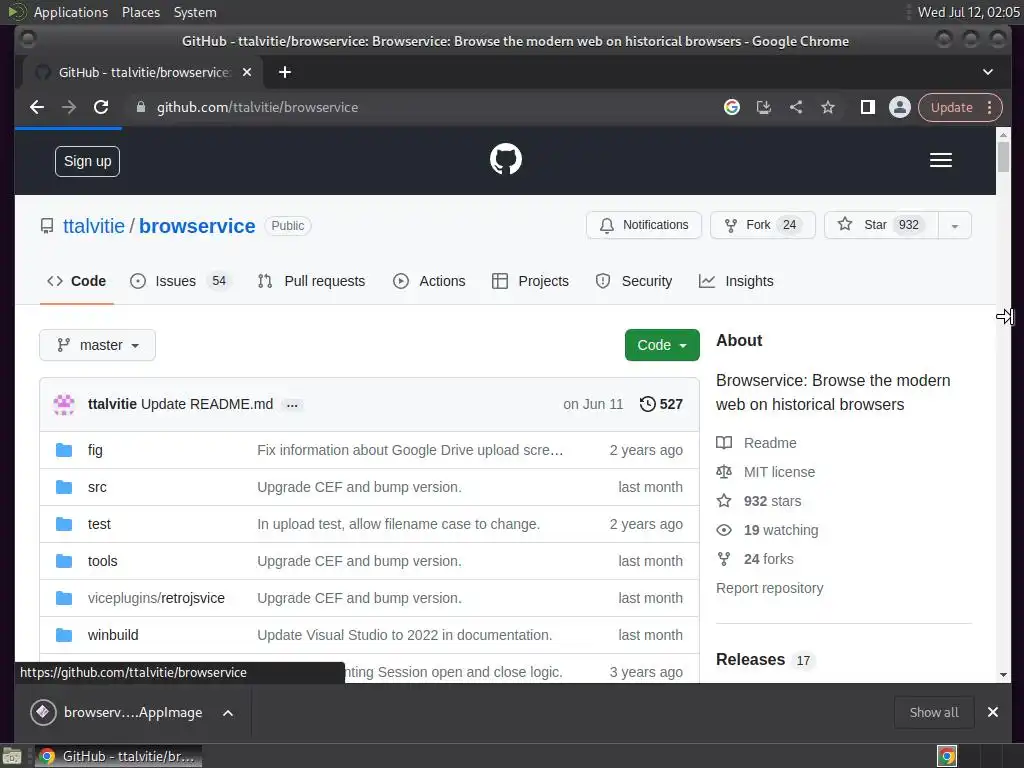Open the Issues tab
Screen dimensions: 1024x768
tap(181, 281)
